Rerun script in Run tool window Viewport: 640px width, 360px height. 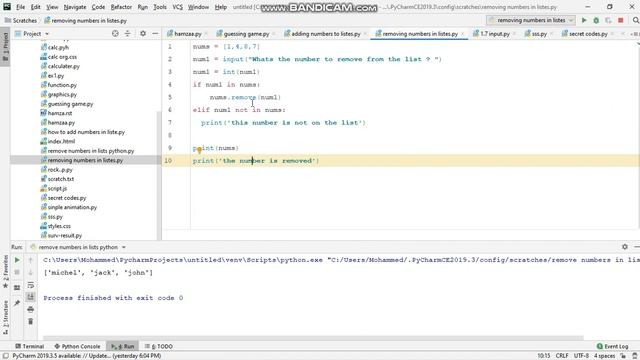pos(17,260)
